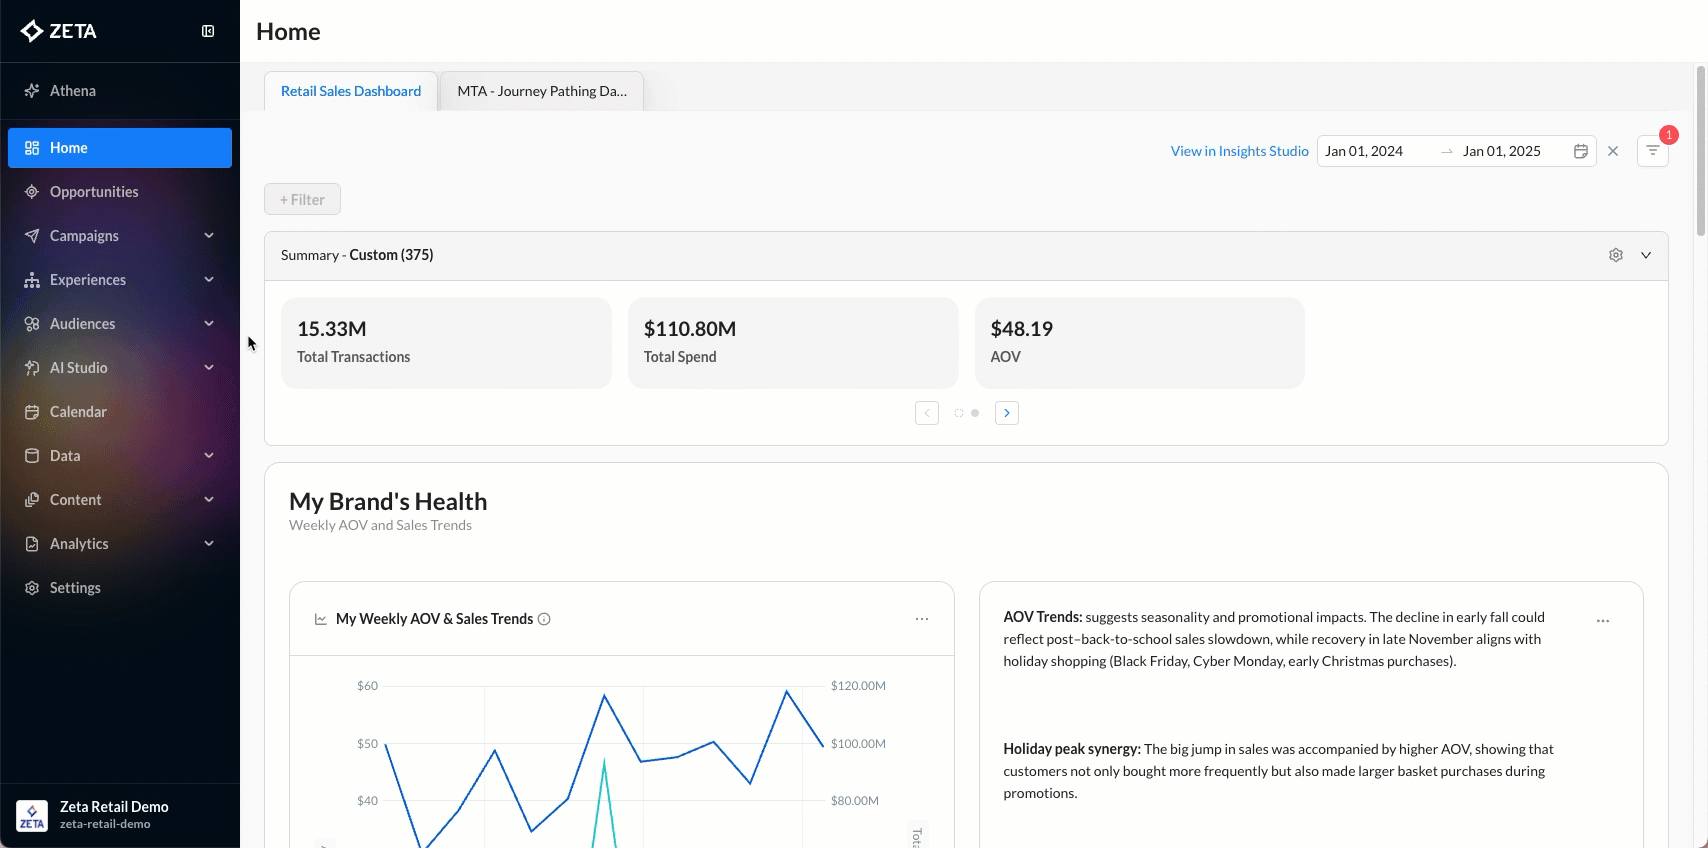Show info tooltip for Weekly AOV chart
Image resolution: width=1708 pixels, height=848 pixels.
tap(544, 619)
